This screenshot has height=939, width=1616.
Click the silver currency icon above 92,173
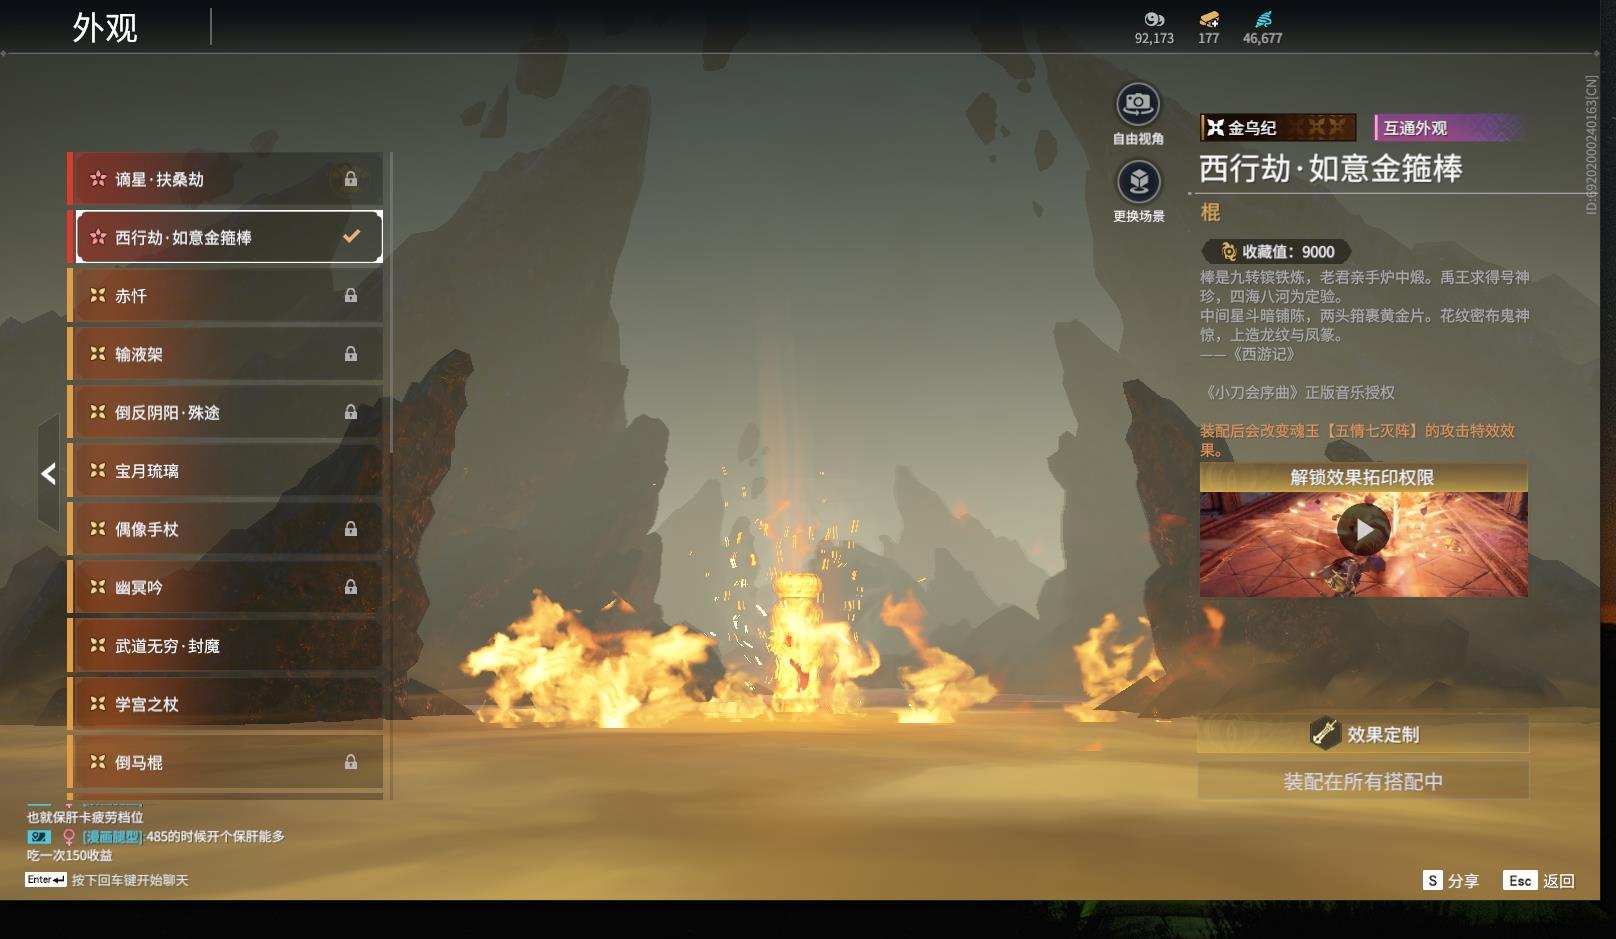click(1154, 19)
